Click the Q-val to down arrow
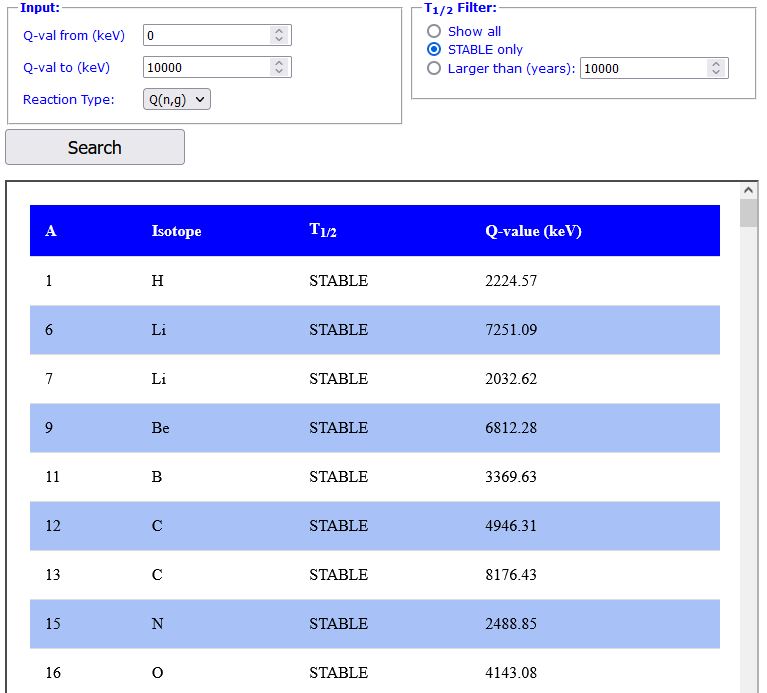767x693 pixels. (x=279, y=72)
